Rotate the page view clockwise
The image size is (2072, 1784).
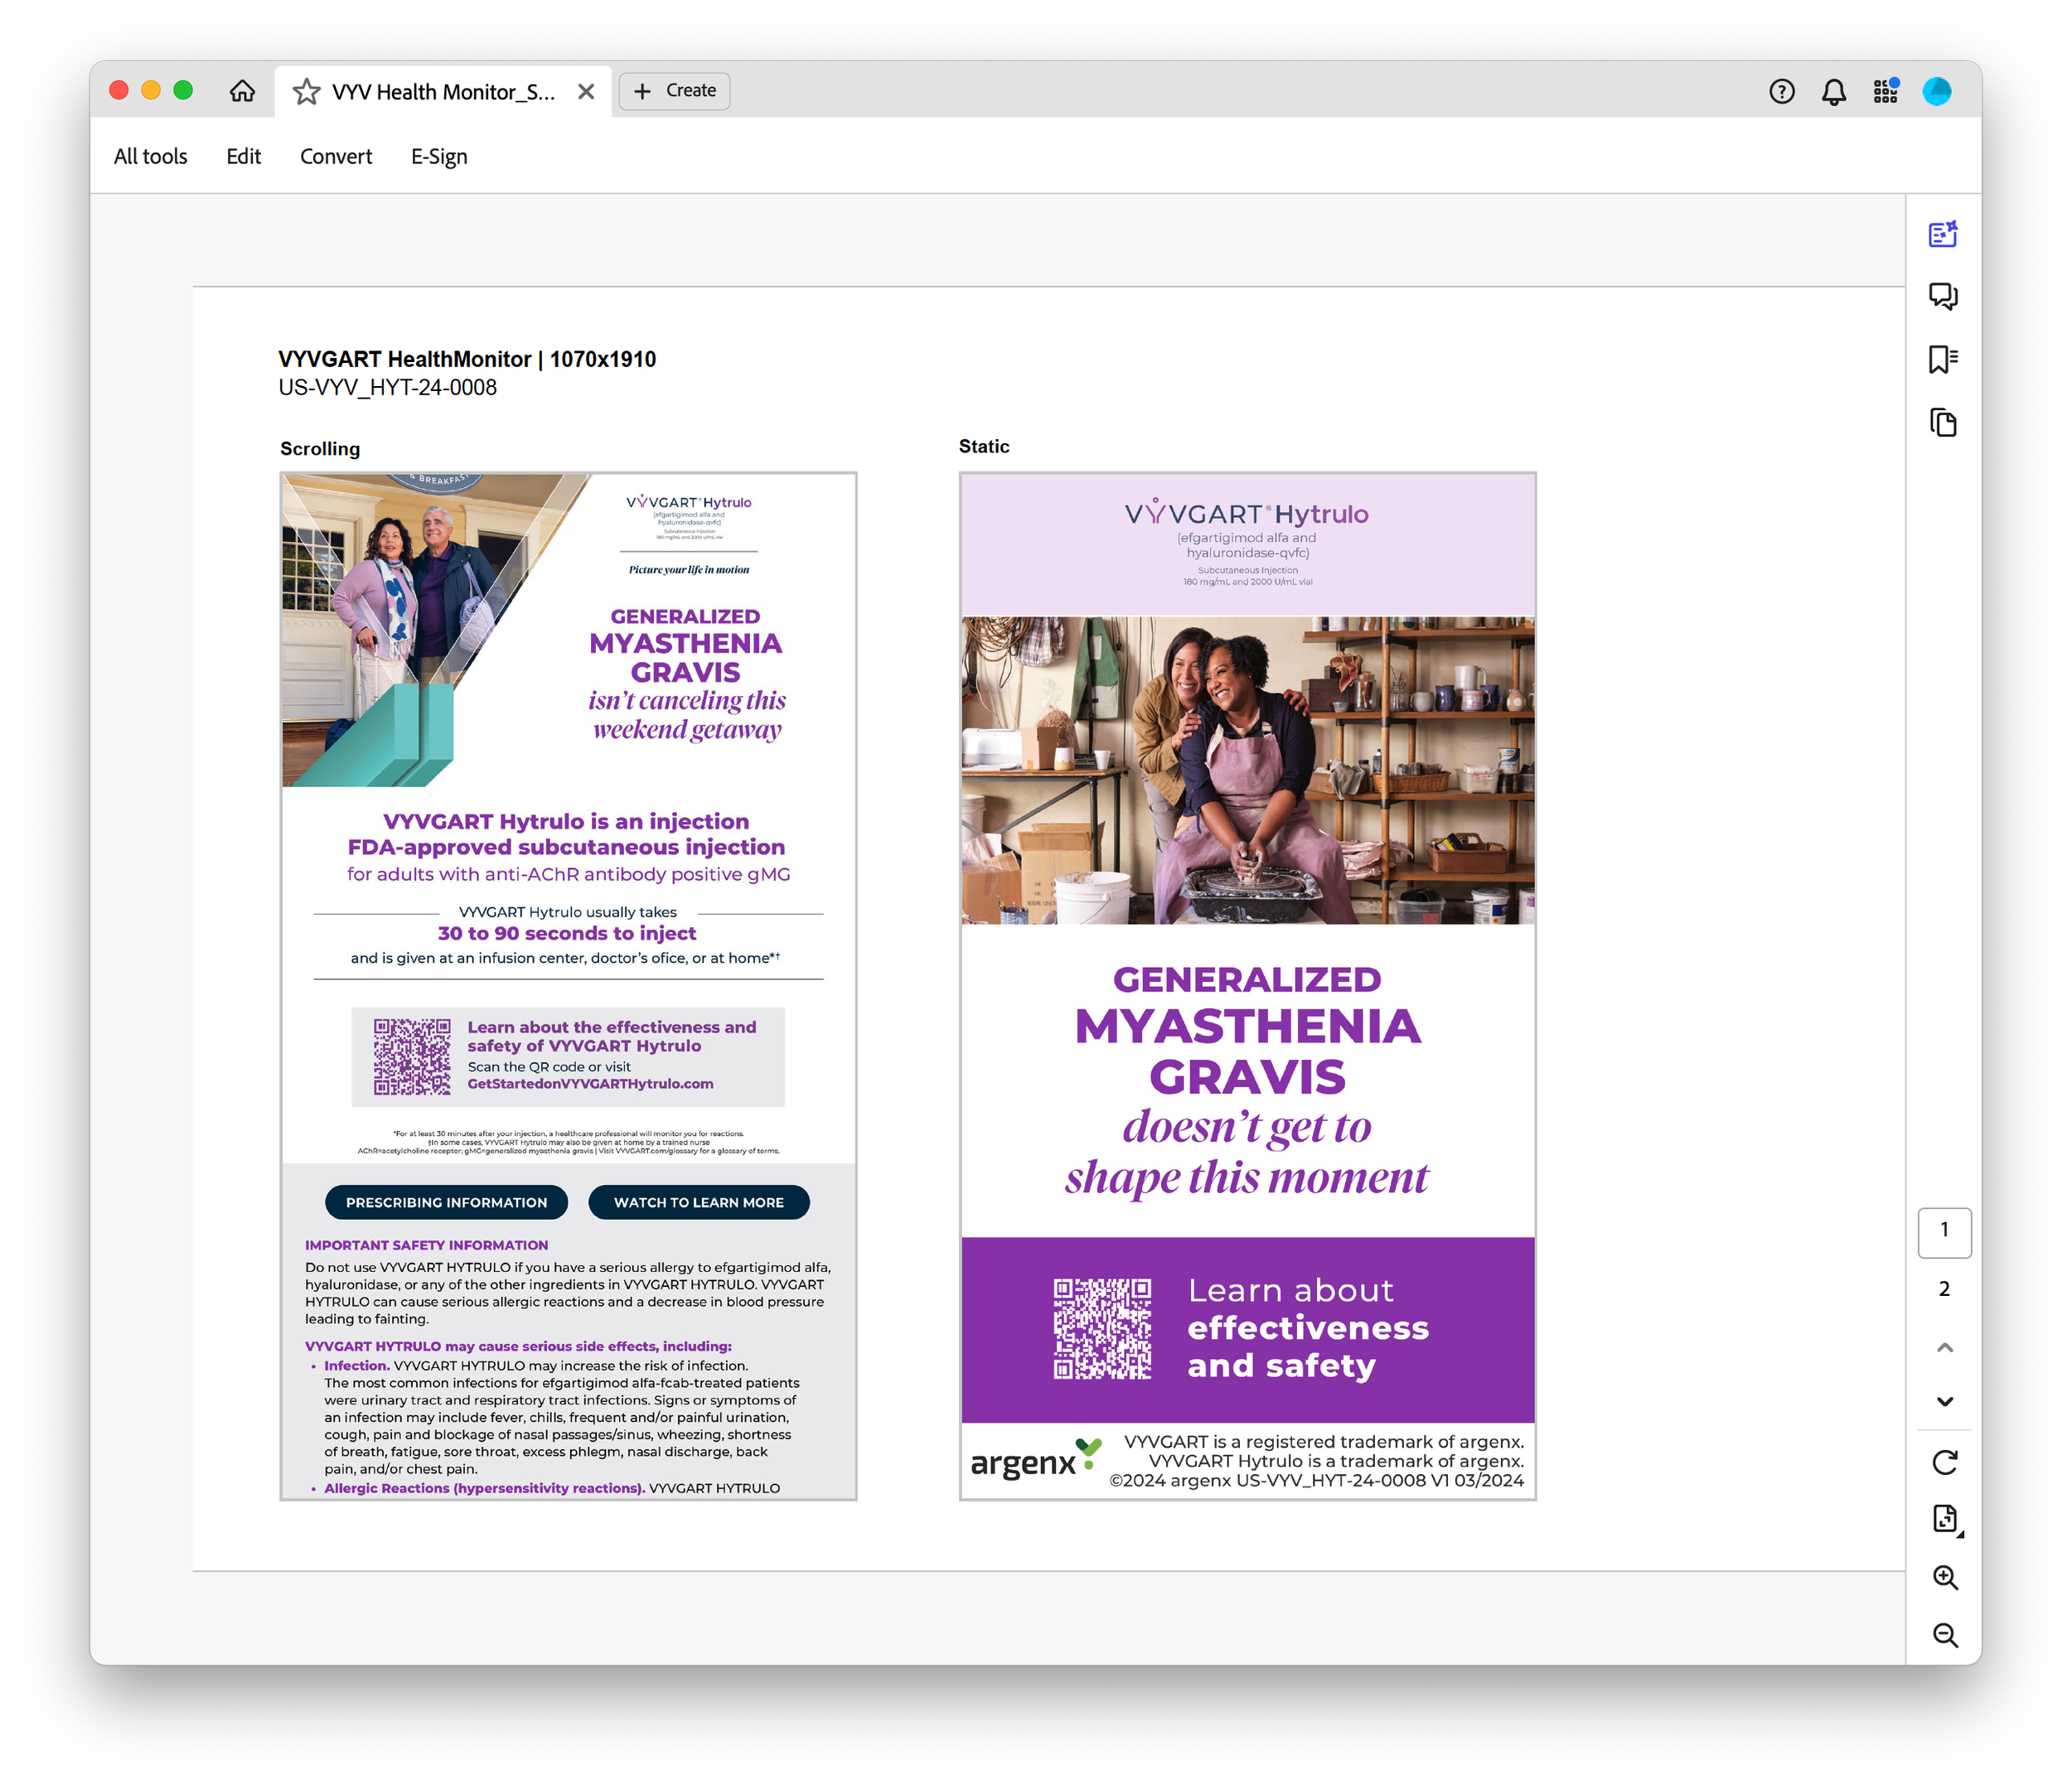coord(1944,1462)
